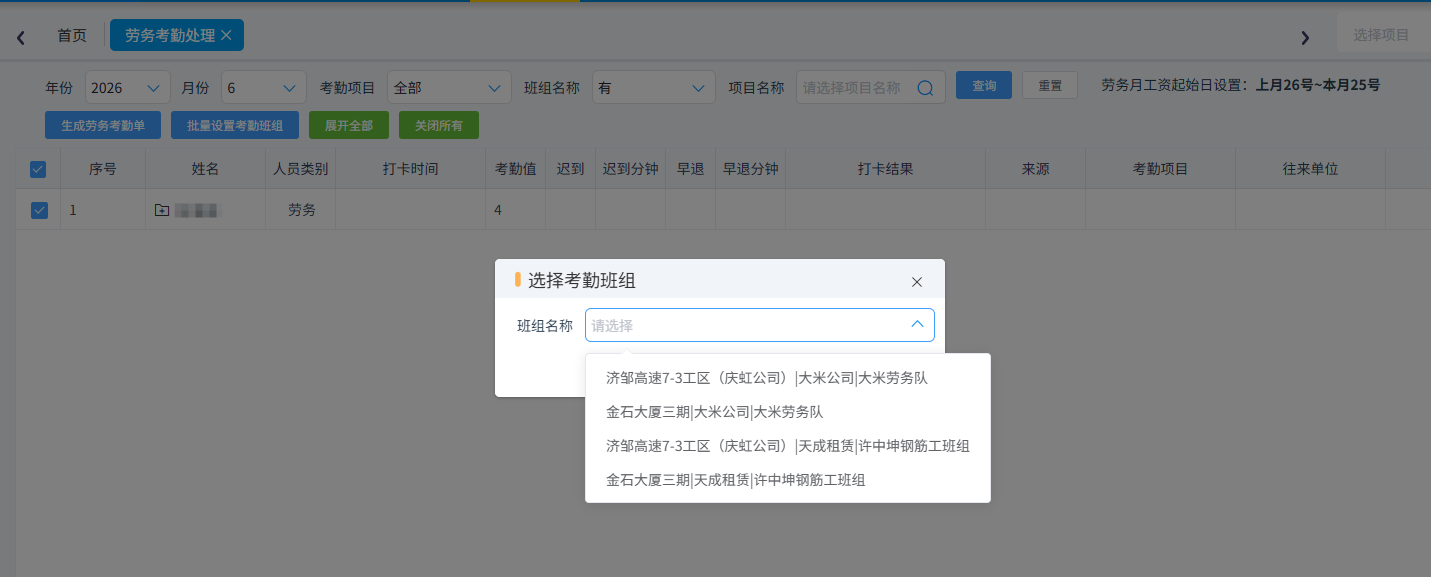Click the 考勤值 column header
This screenshot has height=577, width=1431.
click(x=515, y=169)
